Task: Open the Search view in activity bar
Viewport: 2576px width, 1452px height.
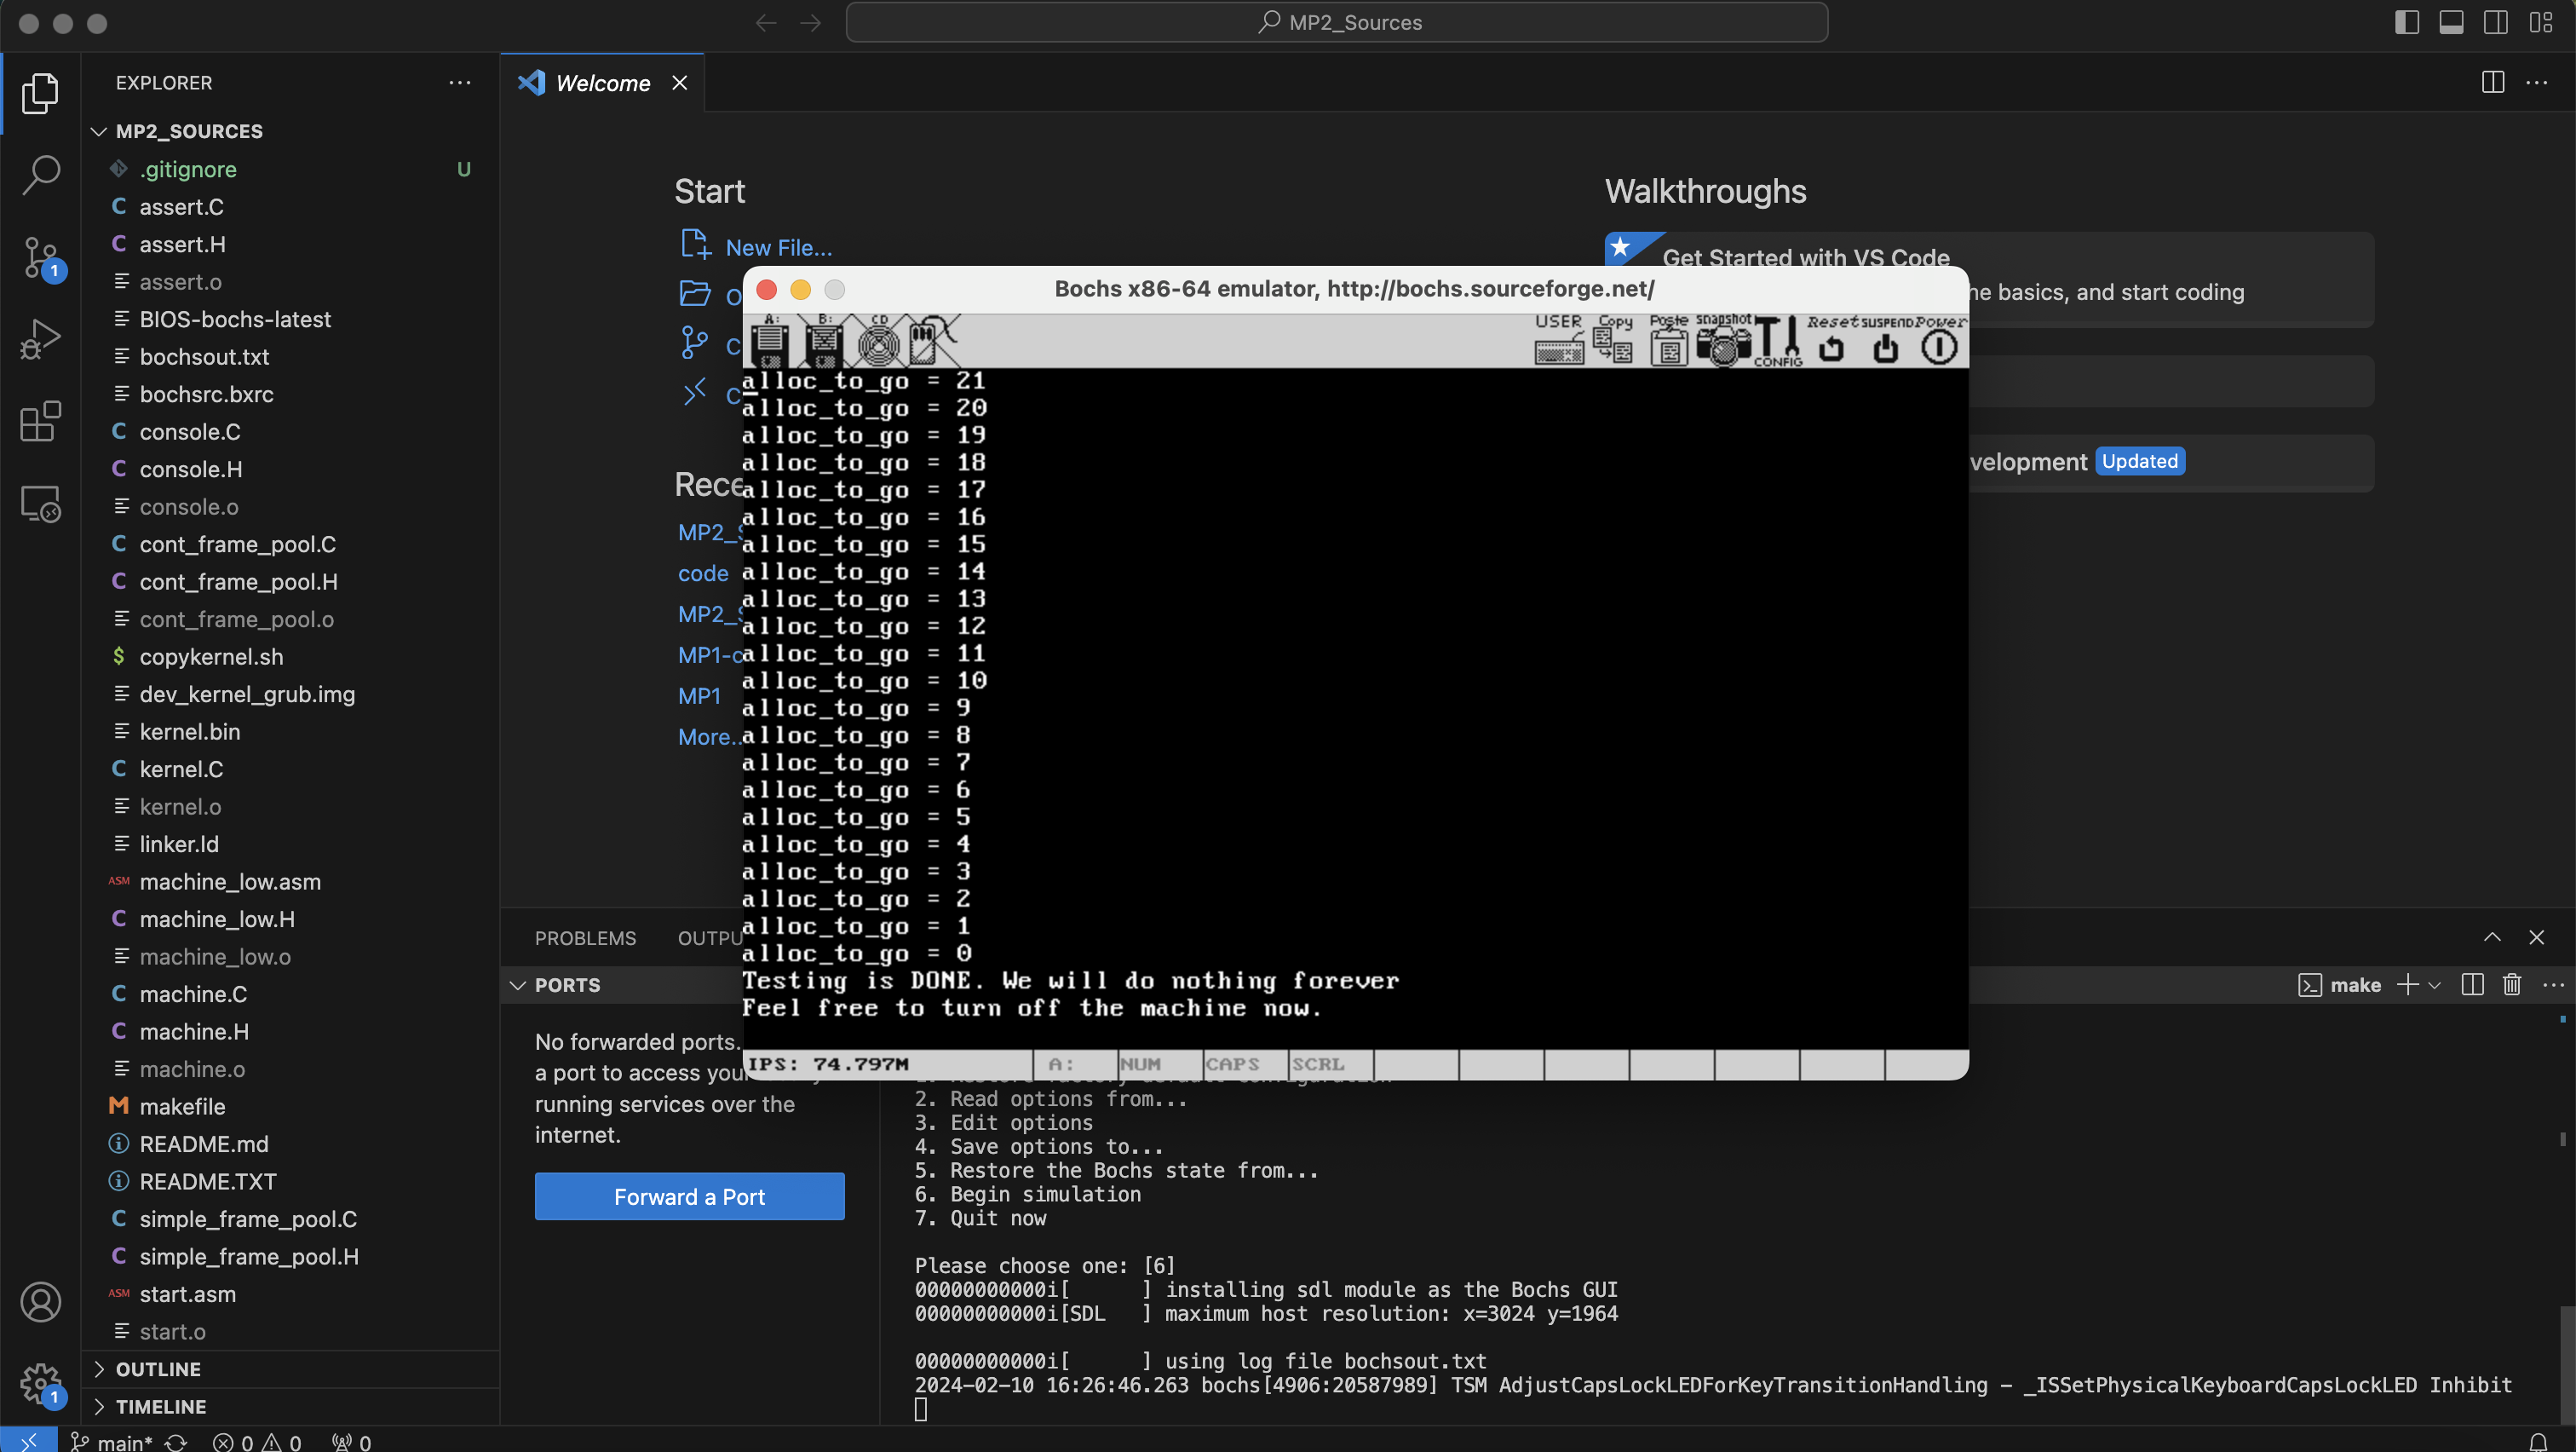Action: tap(40, 175)
